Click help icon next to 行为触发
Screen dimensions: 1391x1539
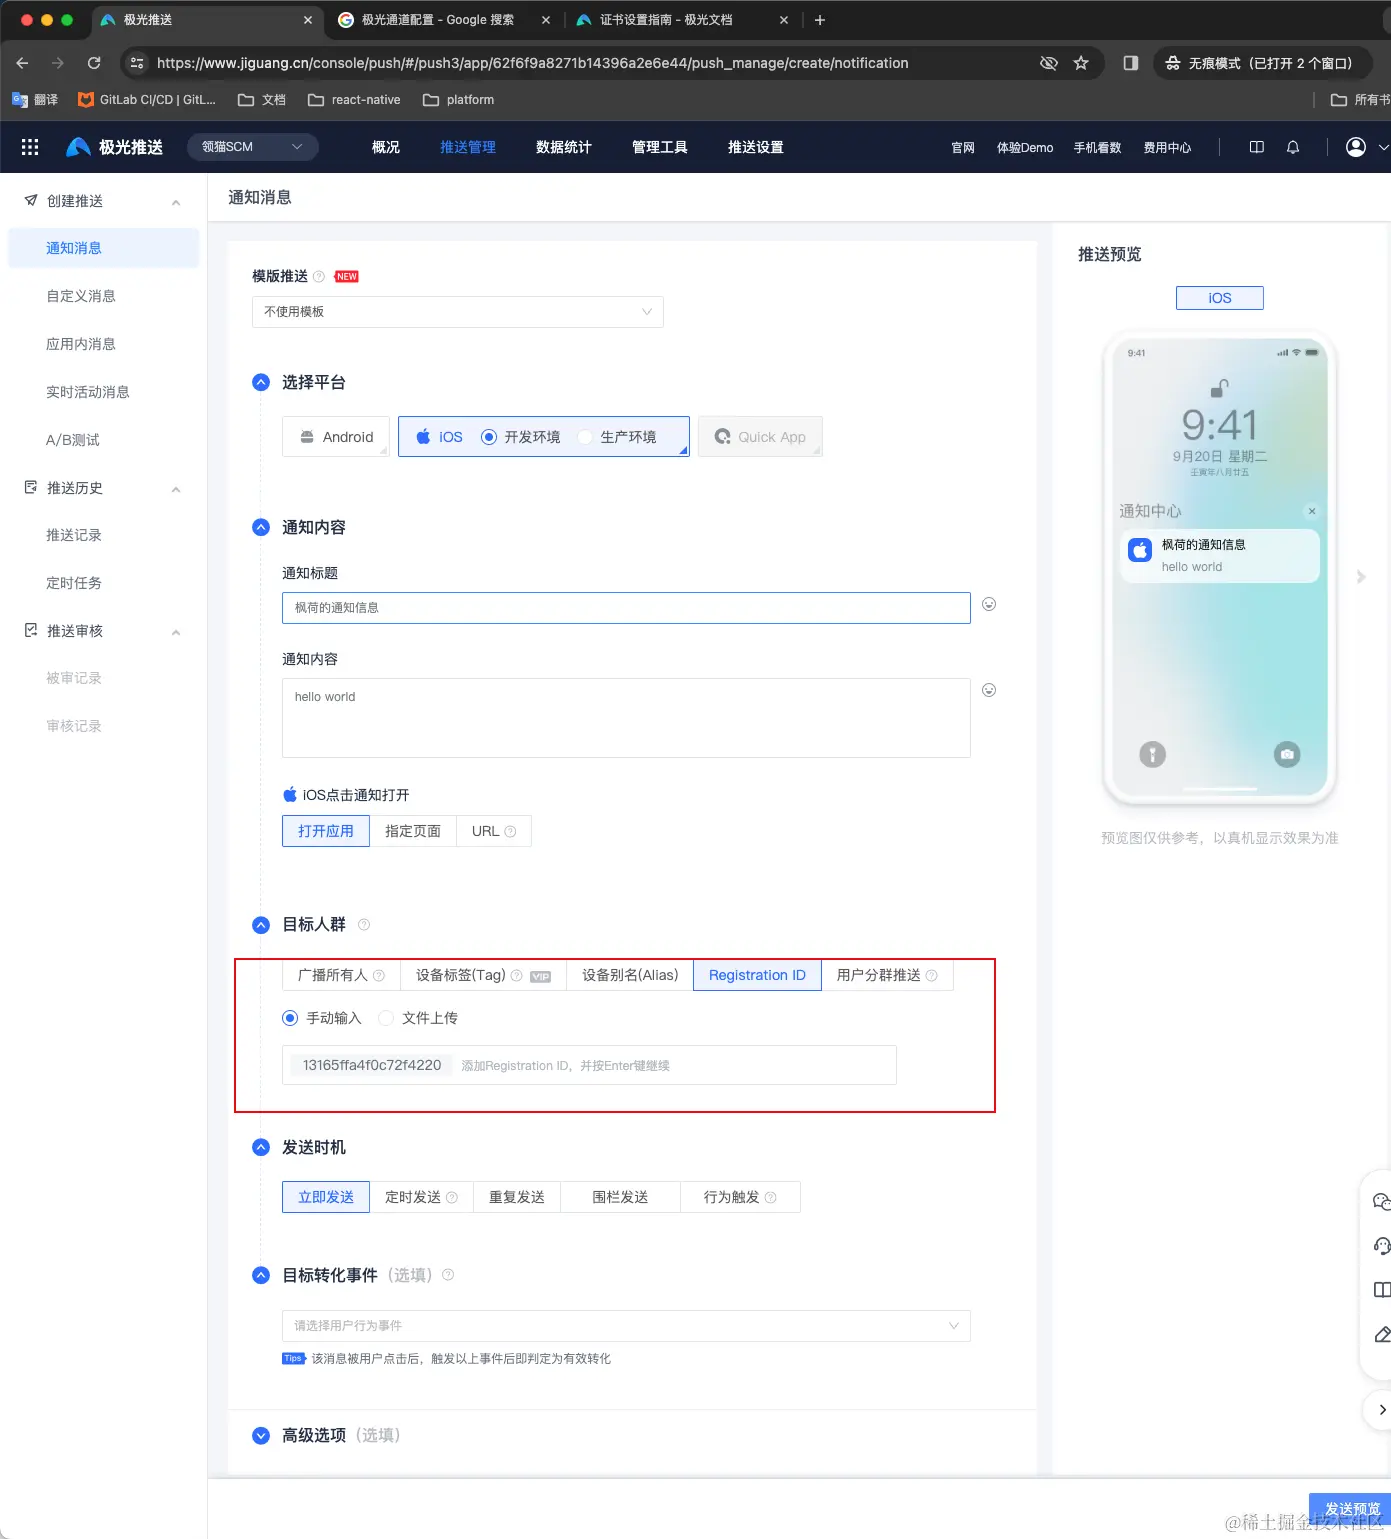pyautogui.click(x=770, y=1197)
